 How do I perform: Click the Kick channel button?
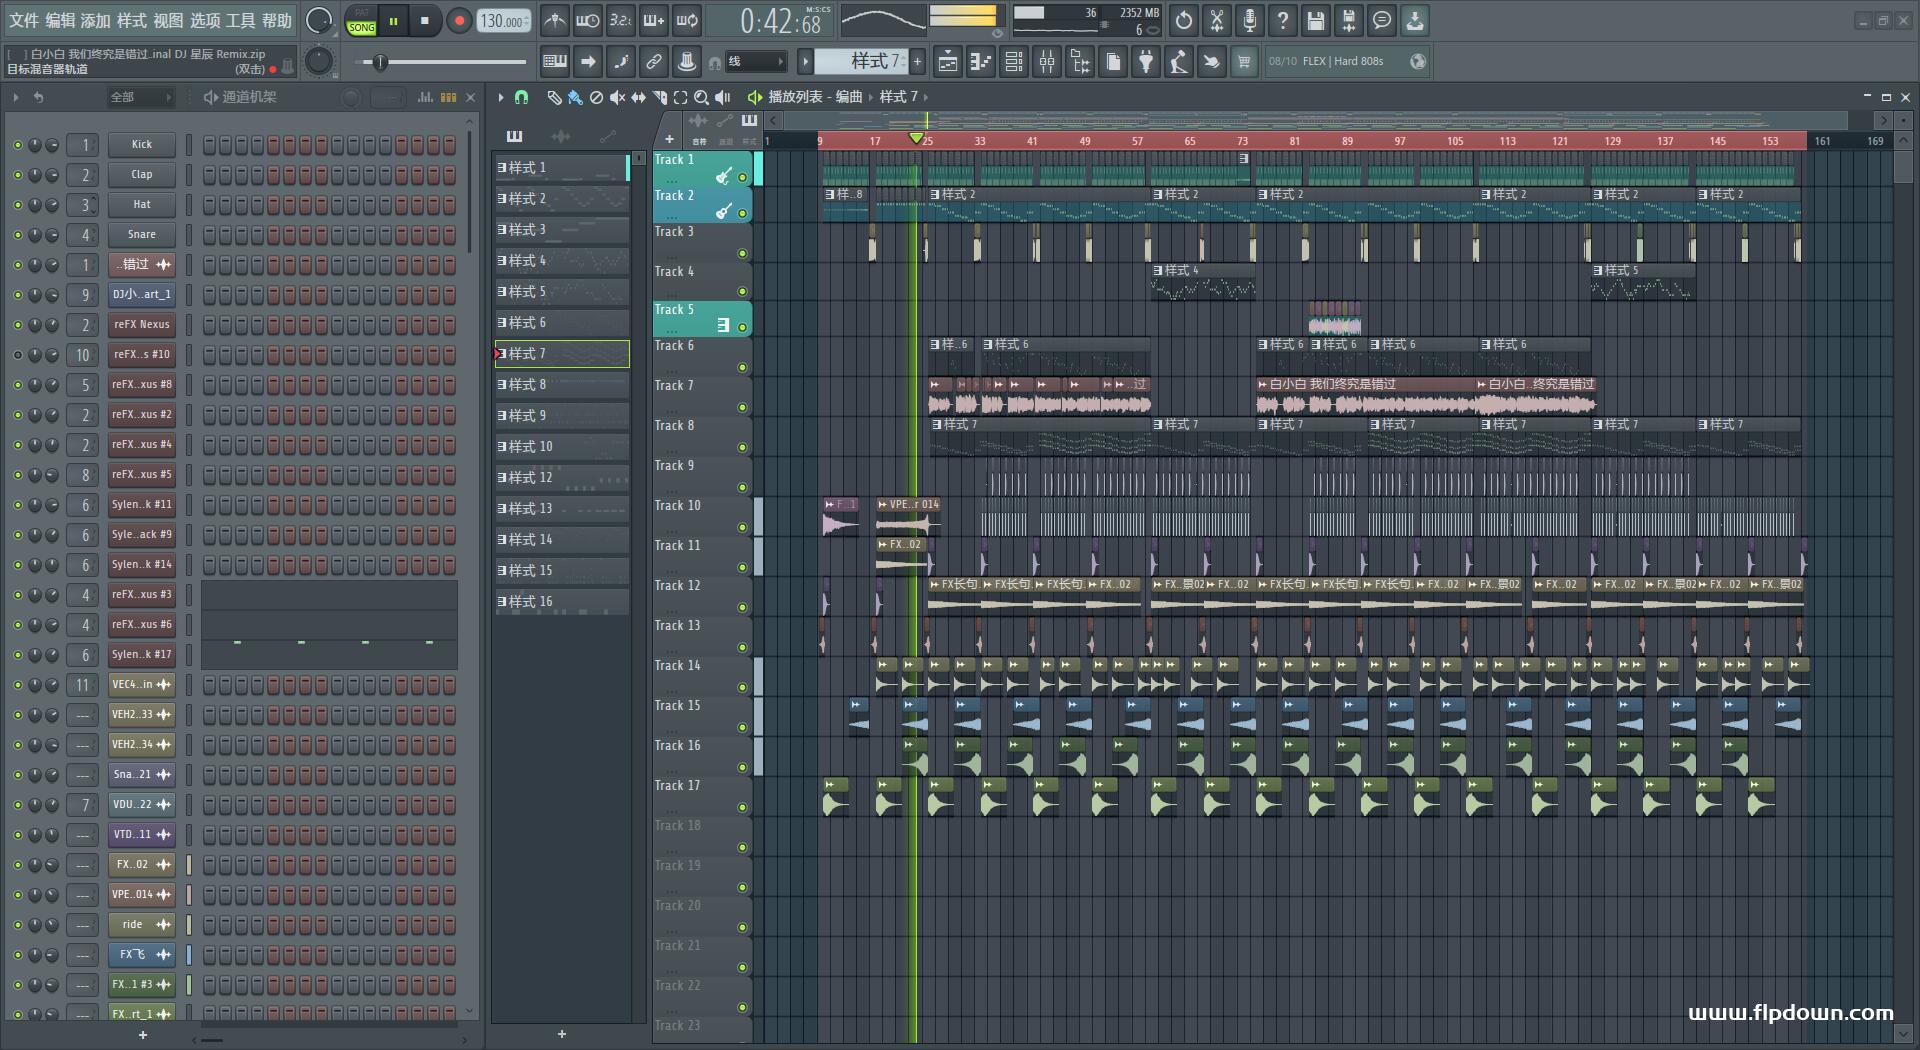(x=142, y=145)
